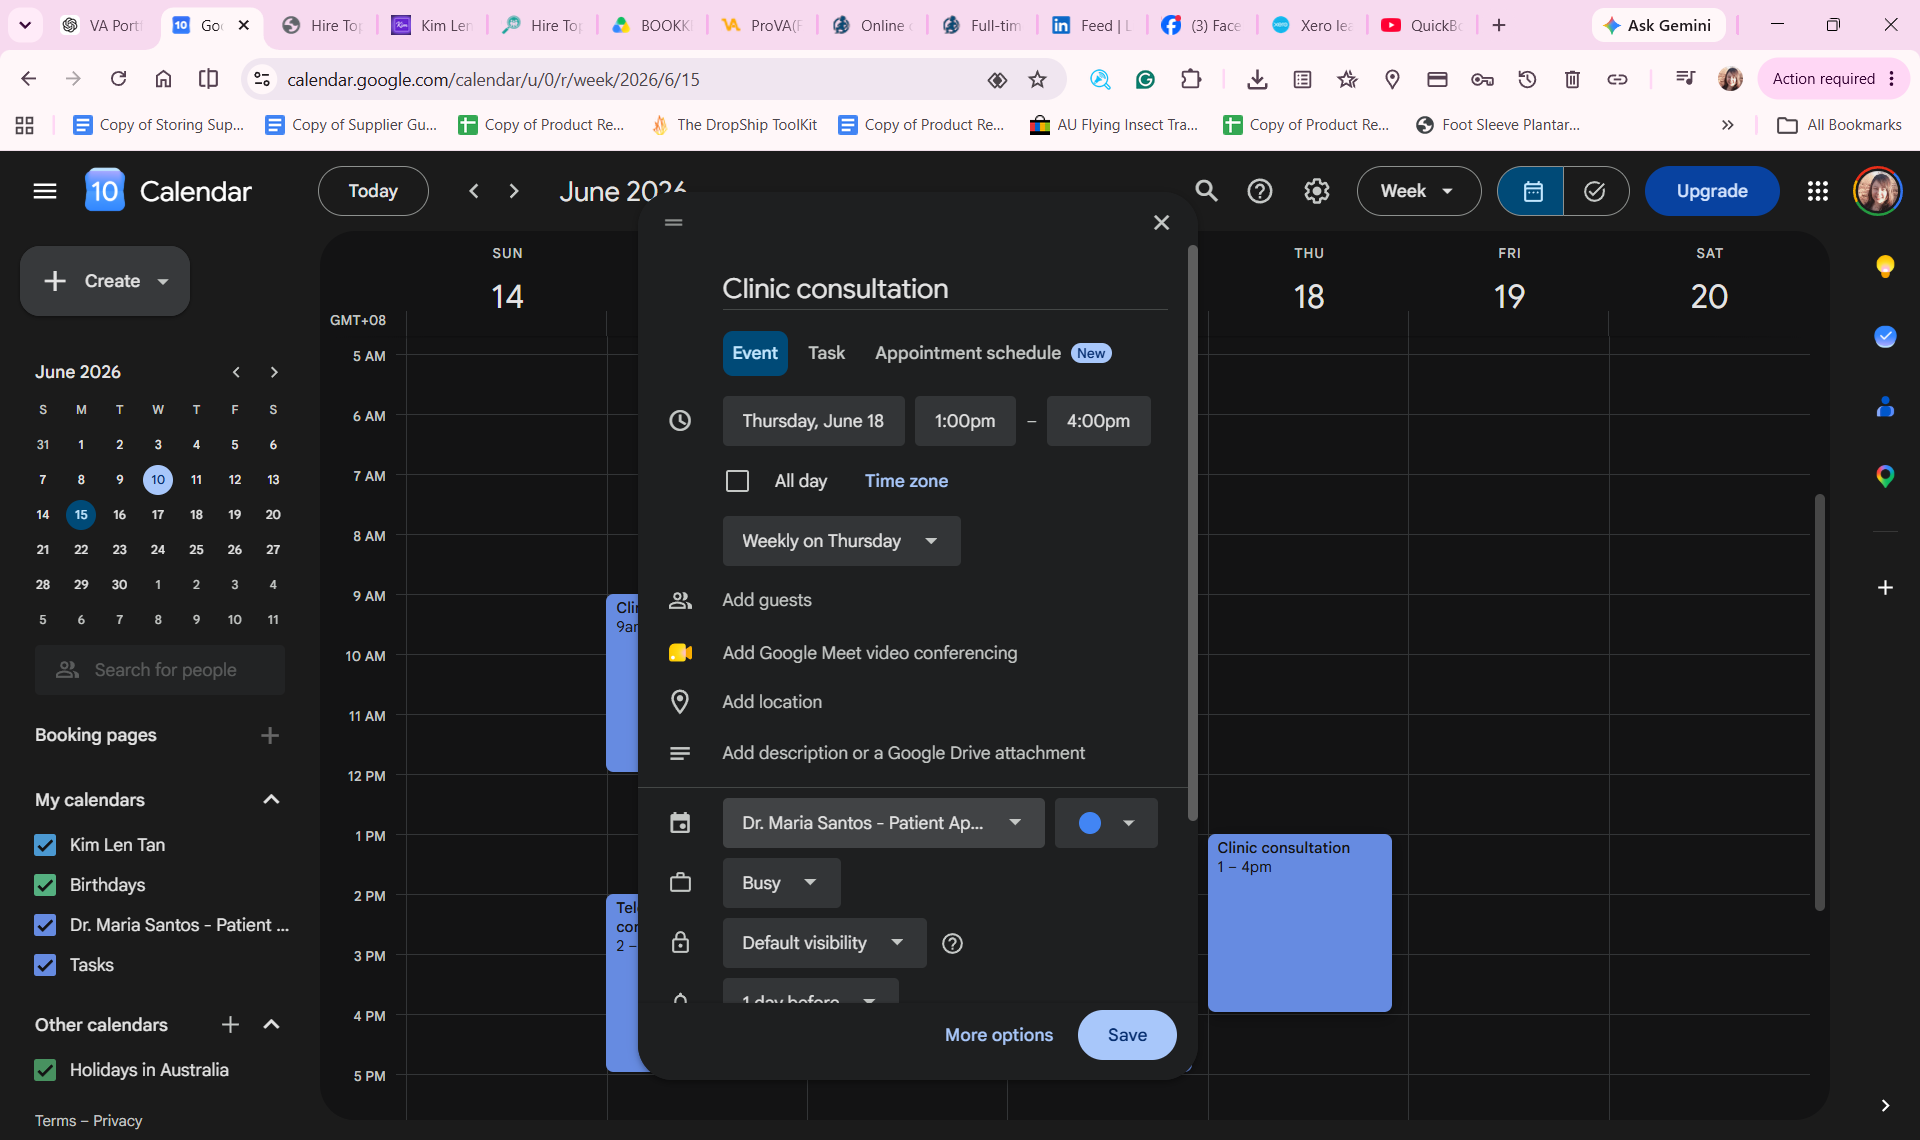Switch to the Task tab

pos(826,353)
